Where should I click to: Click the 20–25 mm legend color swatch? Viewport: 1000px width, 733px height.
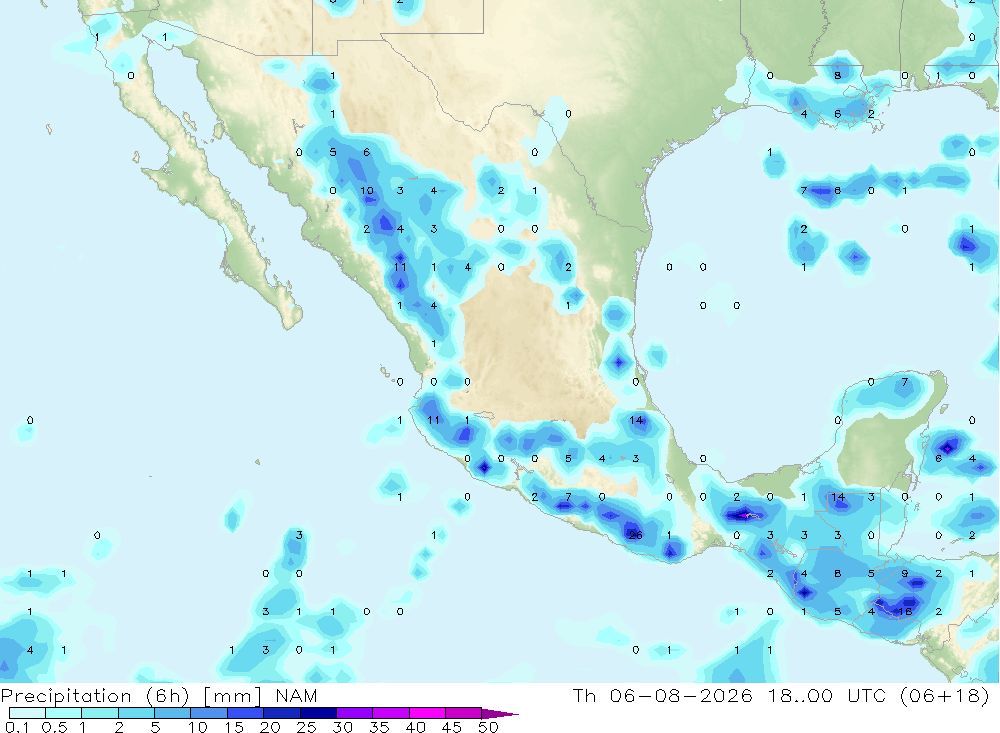point(282,713)
